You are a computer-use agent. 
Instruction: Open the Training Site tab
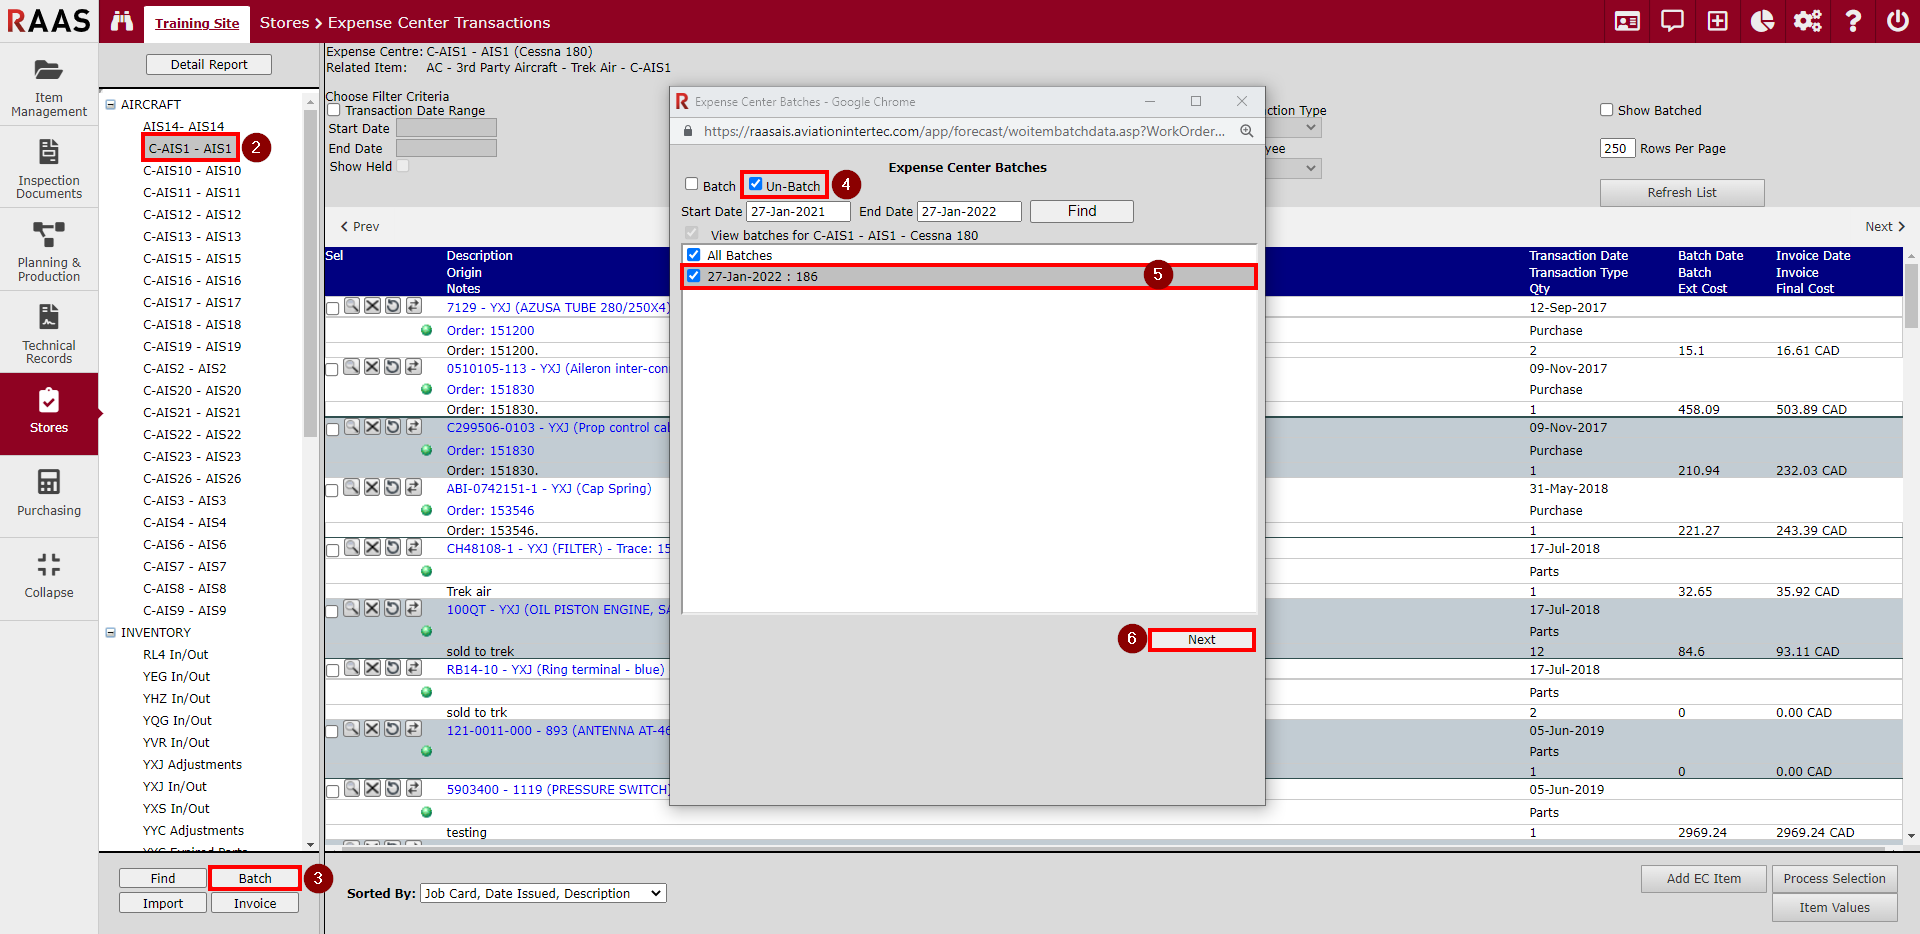pyautogui.click(x=197, y=23)
